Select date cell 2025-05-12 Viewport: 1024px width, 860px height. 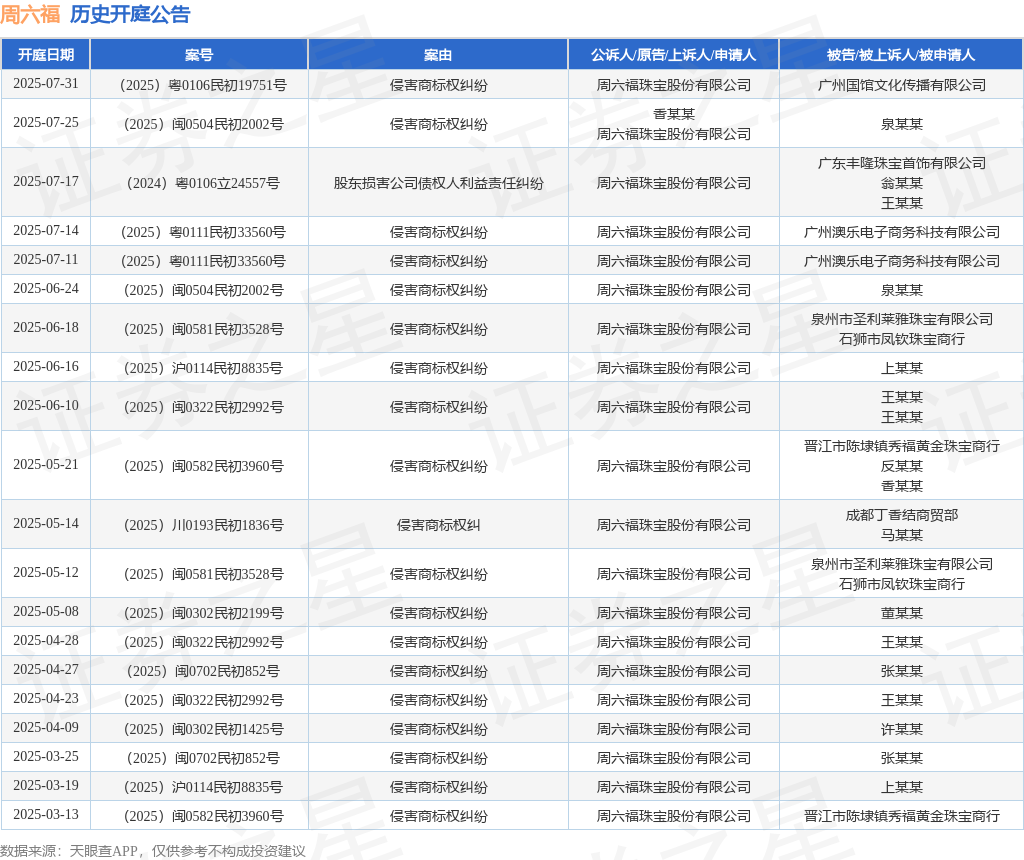pyautogui.click(x=46, y=573)
